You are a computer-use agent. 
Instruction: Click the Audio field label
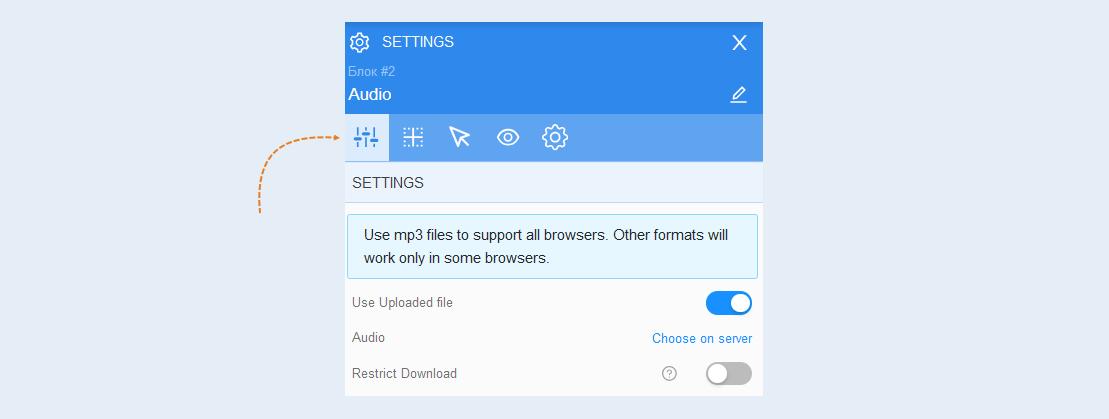tap(368, 338)
